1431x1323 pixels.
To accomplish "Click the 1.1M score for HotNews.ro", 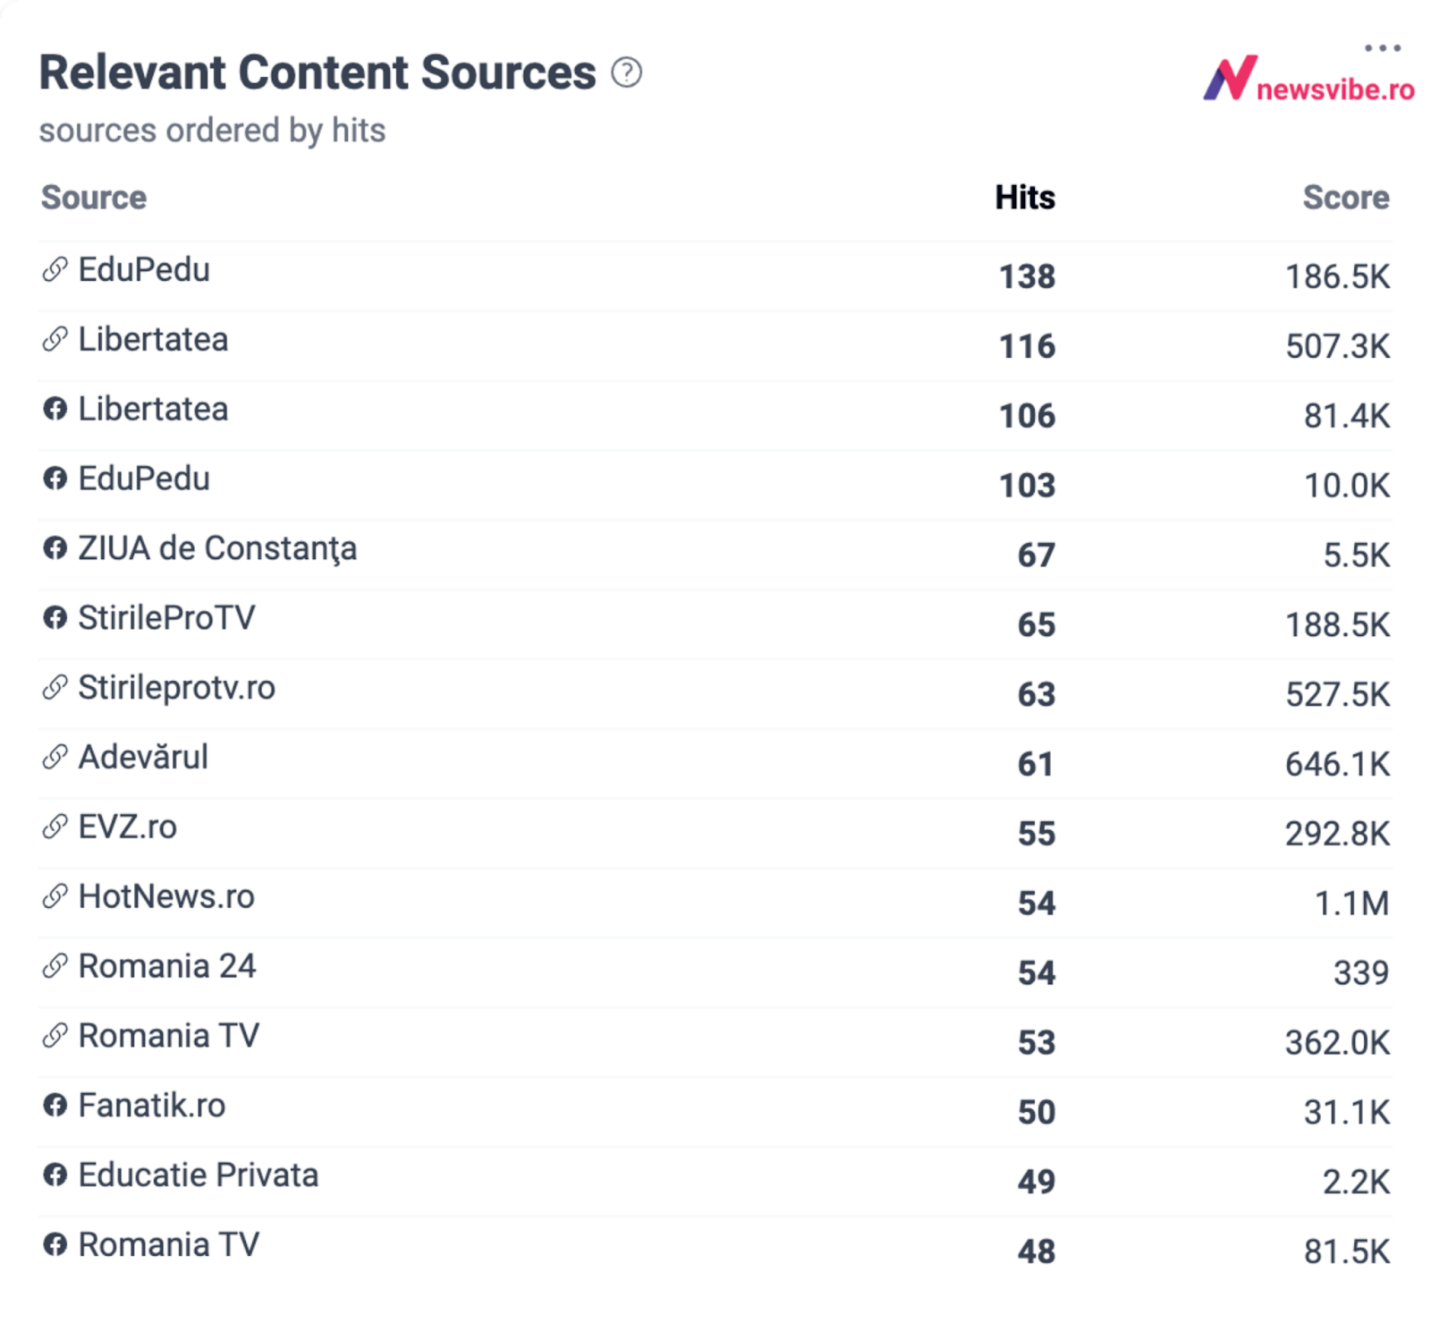I will [1351, 903].
